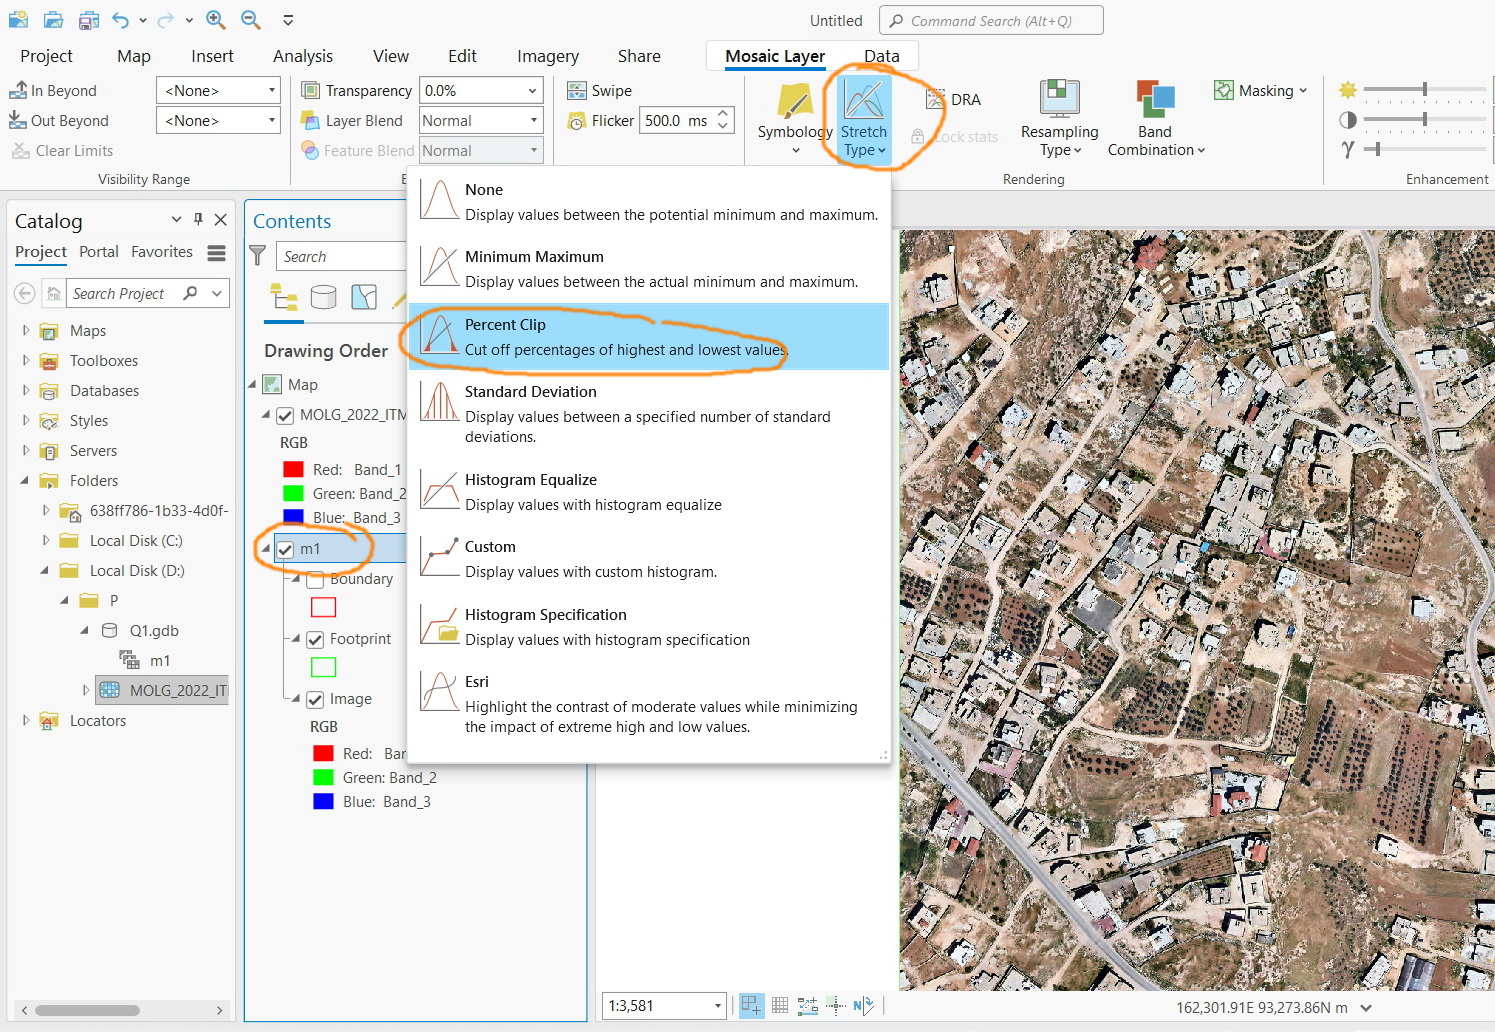Click the Flicker tool icon
This screenshot has height=1032, width=1495.
click(578, 120)
